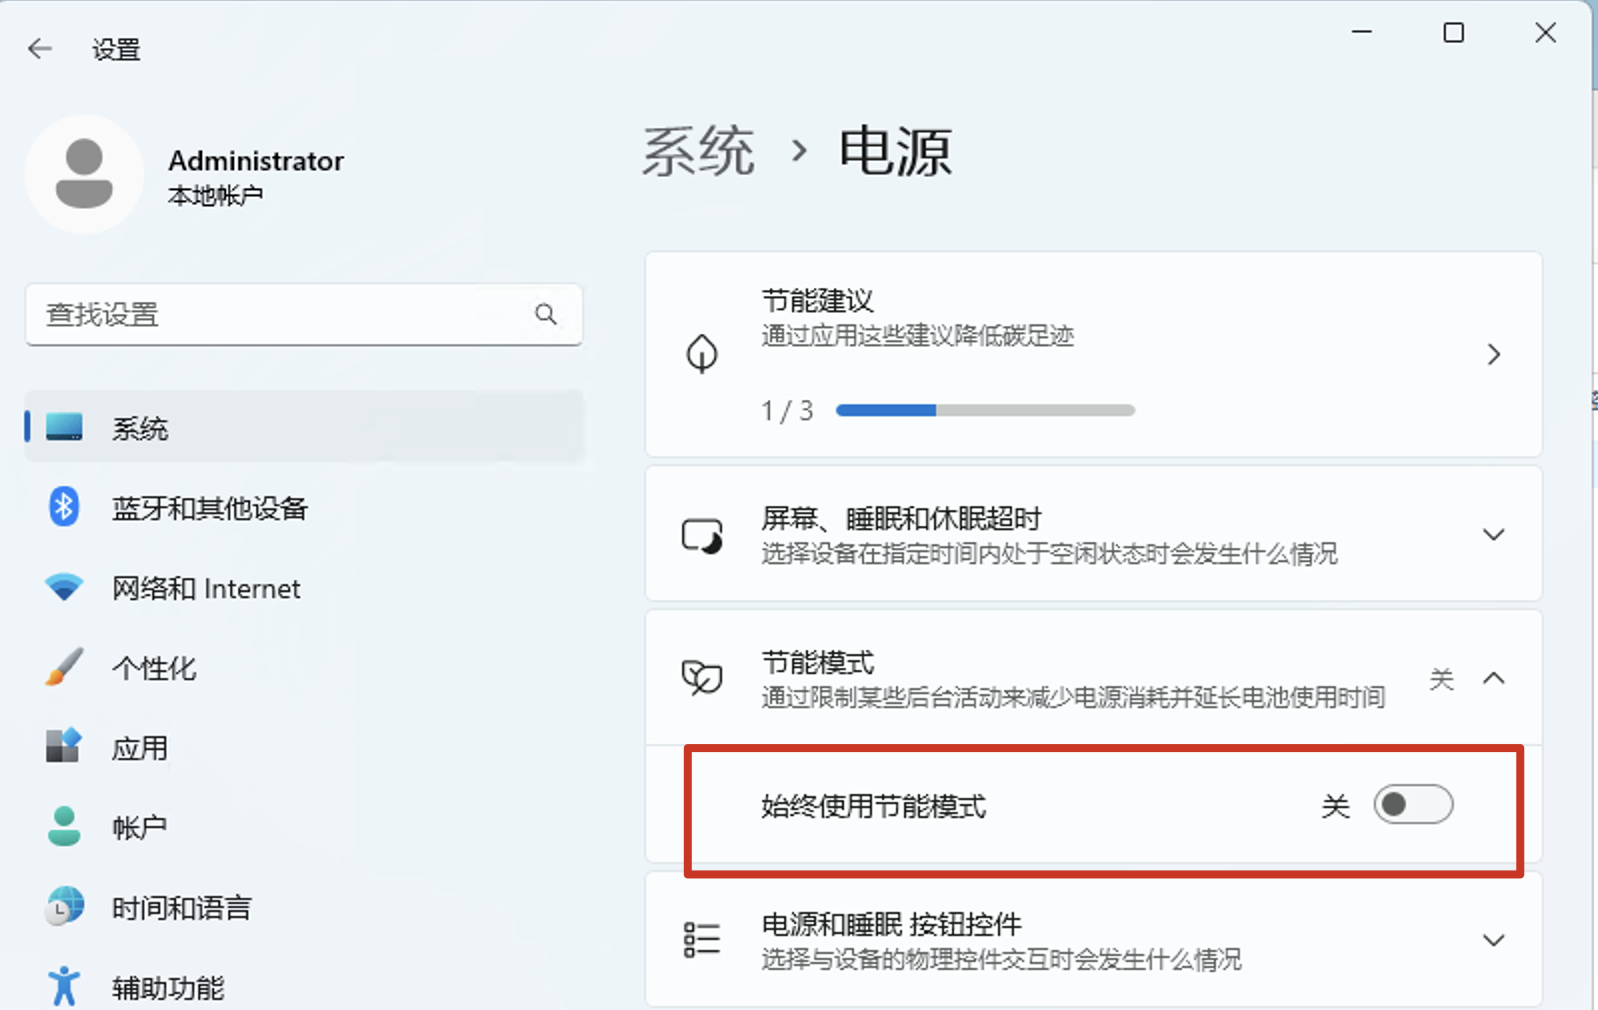Screen dimensions: 1598x1010
Task: Go to 系统 in sidebar navigation
Action: click(139, 429)
